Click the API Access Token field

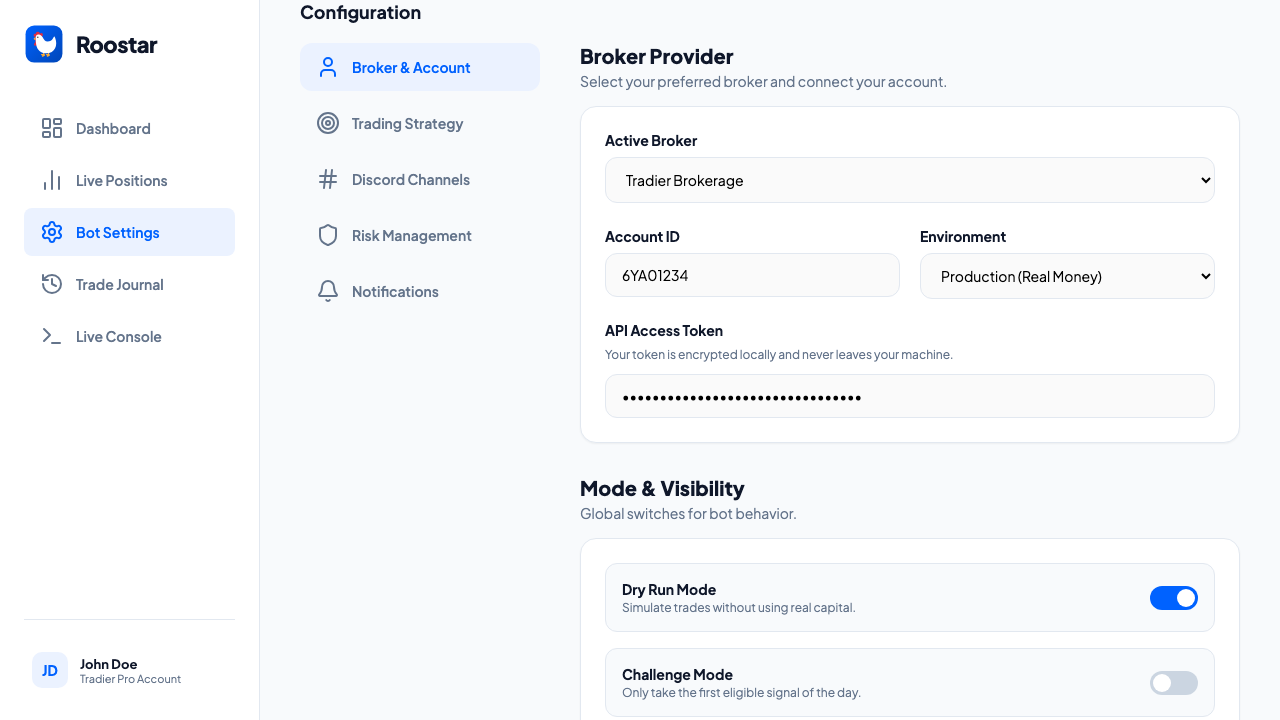909,396
